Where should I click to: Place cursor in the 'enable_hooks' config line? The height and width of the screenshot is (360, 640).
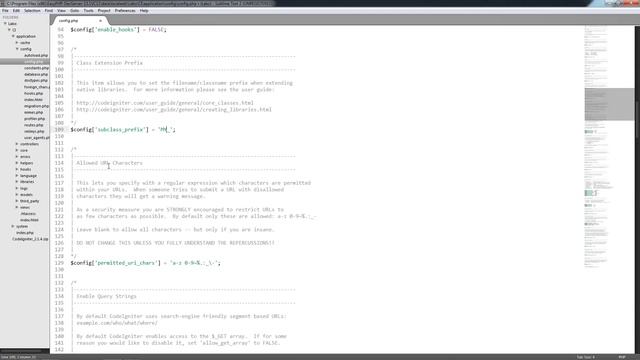coord(118,30)
